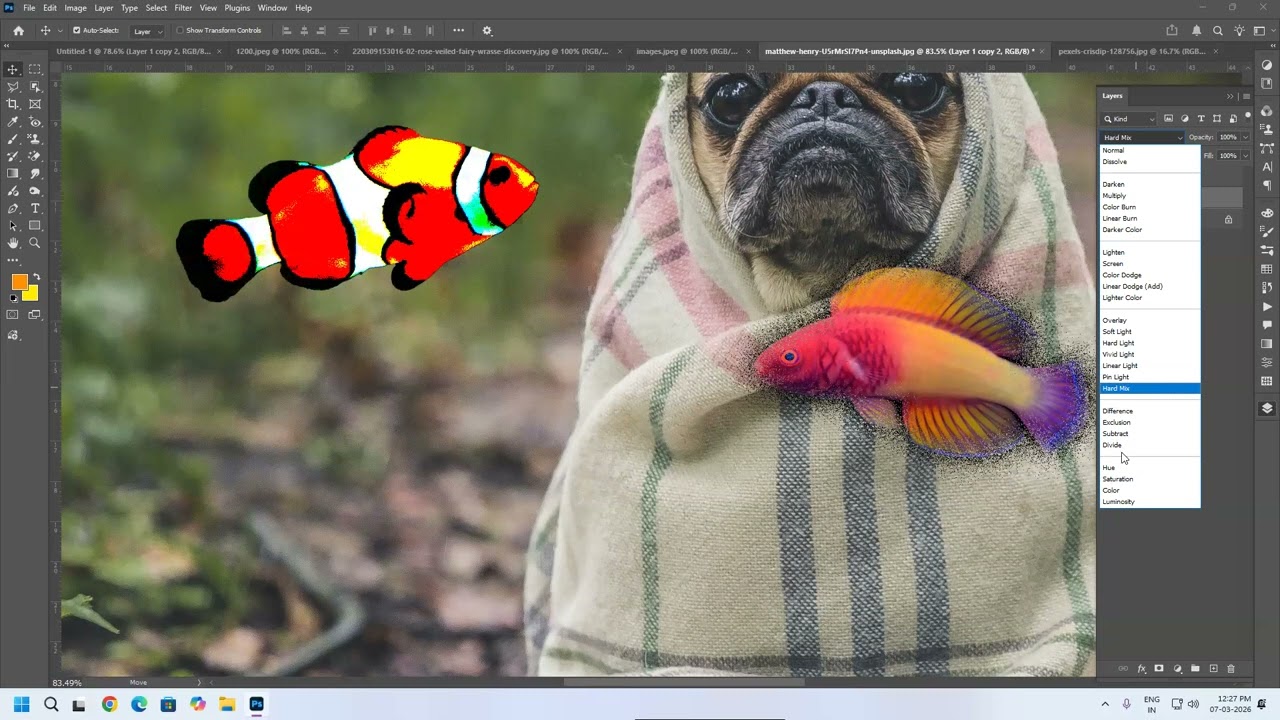Open the layer Kind filter dropdown

(x=1129, y=119)
